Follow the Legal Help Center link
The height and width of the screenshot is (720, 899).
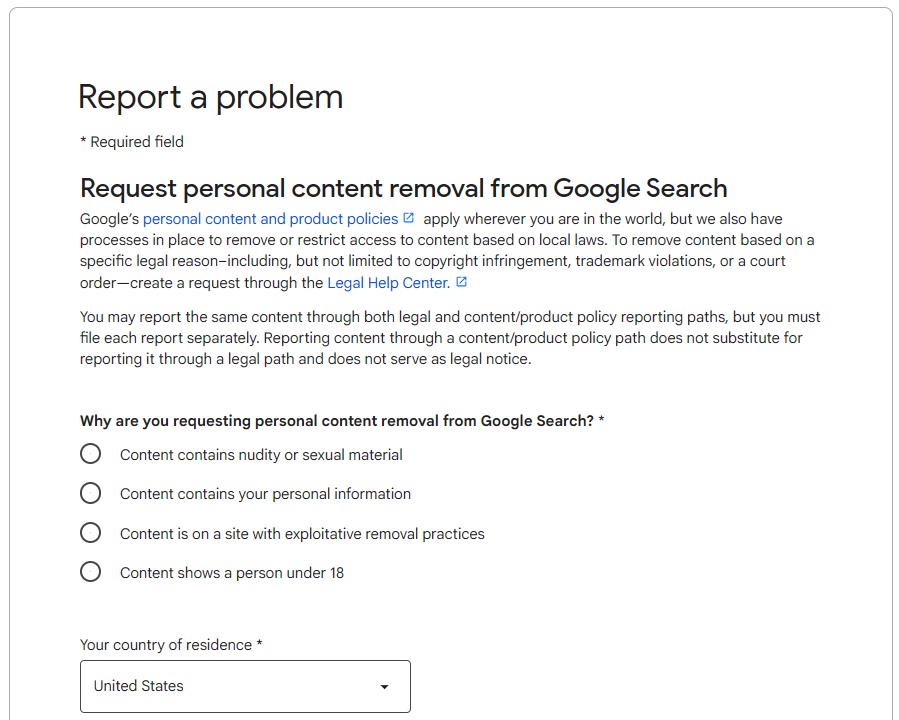[388, 283]
